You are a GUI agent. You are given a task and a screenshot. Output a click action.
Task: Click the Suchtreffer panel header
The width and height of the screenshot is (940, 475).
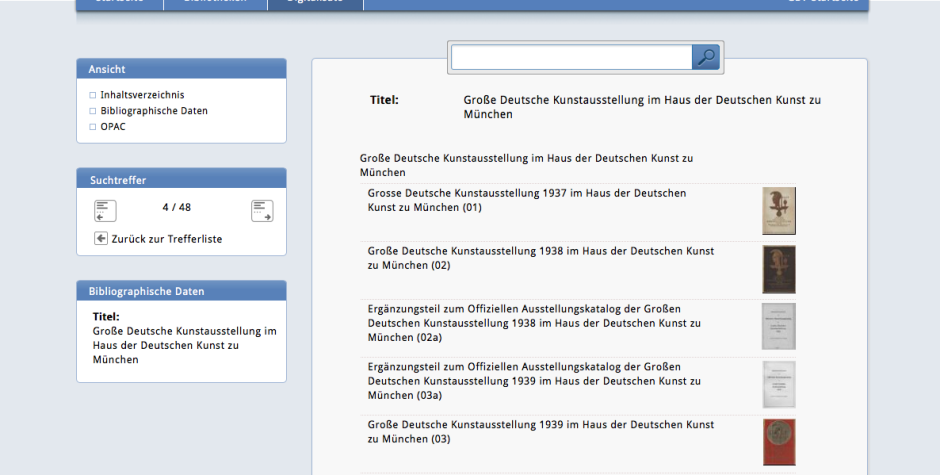coord(182,179)
